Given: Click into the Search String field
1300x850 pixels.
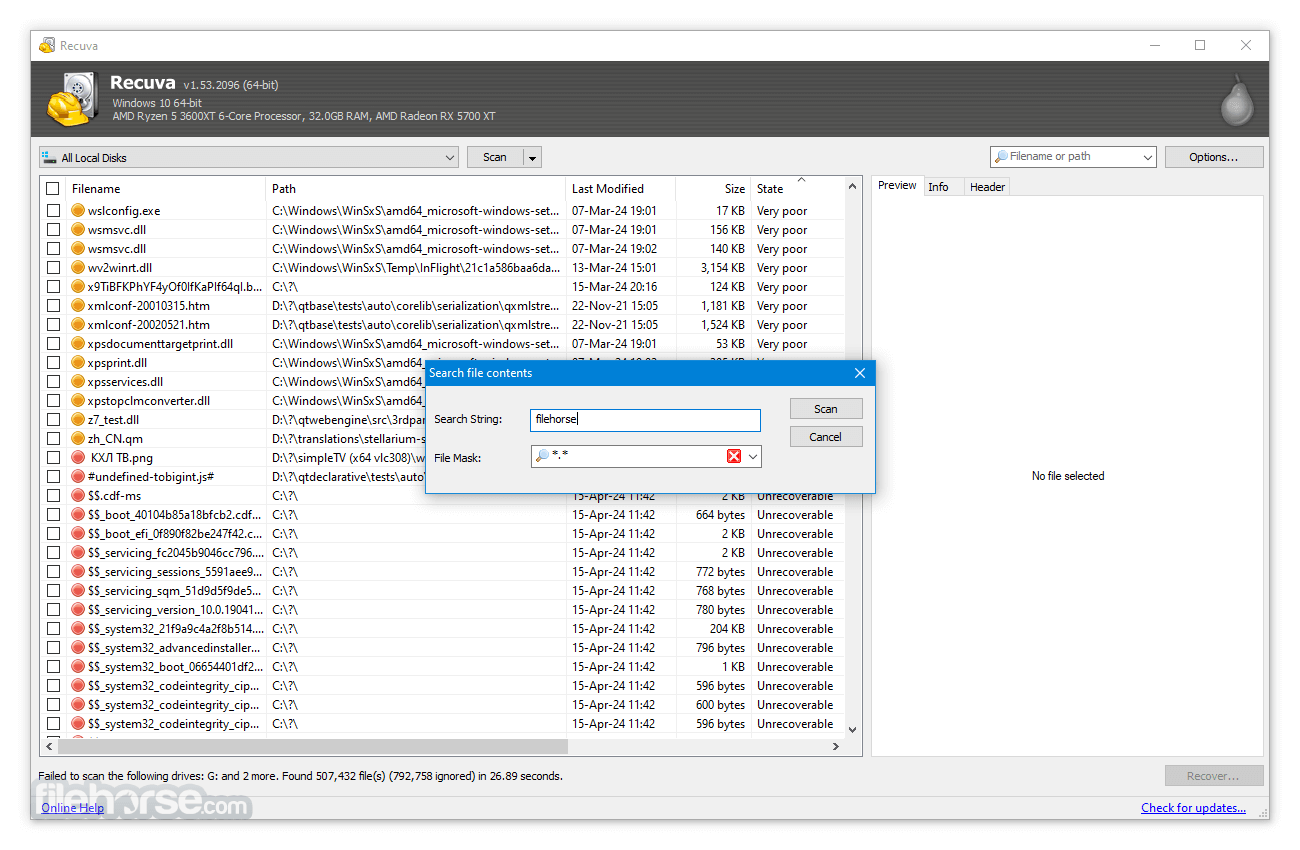Looking at the screenshot, I should click(646, 420).
